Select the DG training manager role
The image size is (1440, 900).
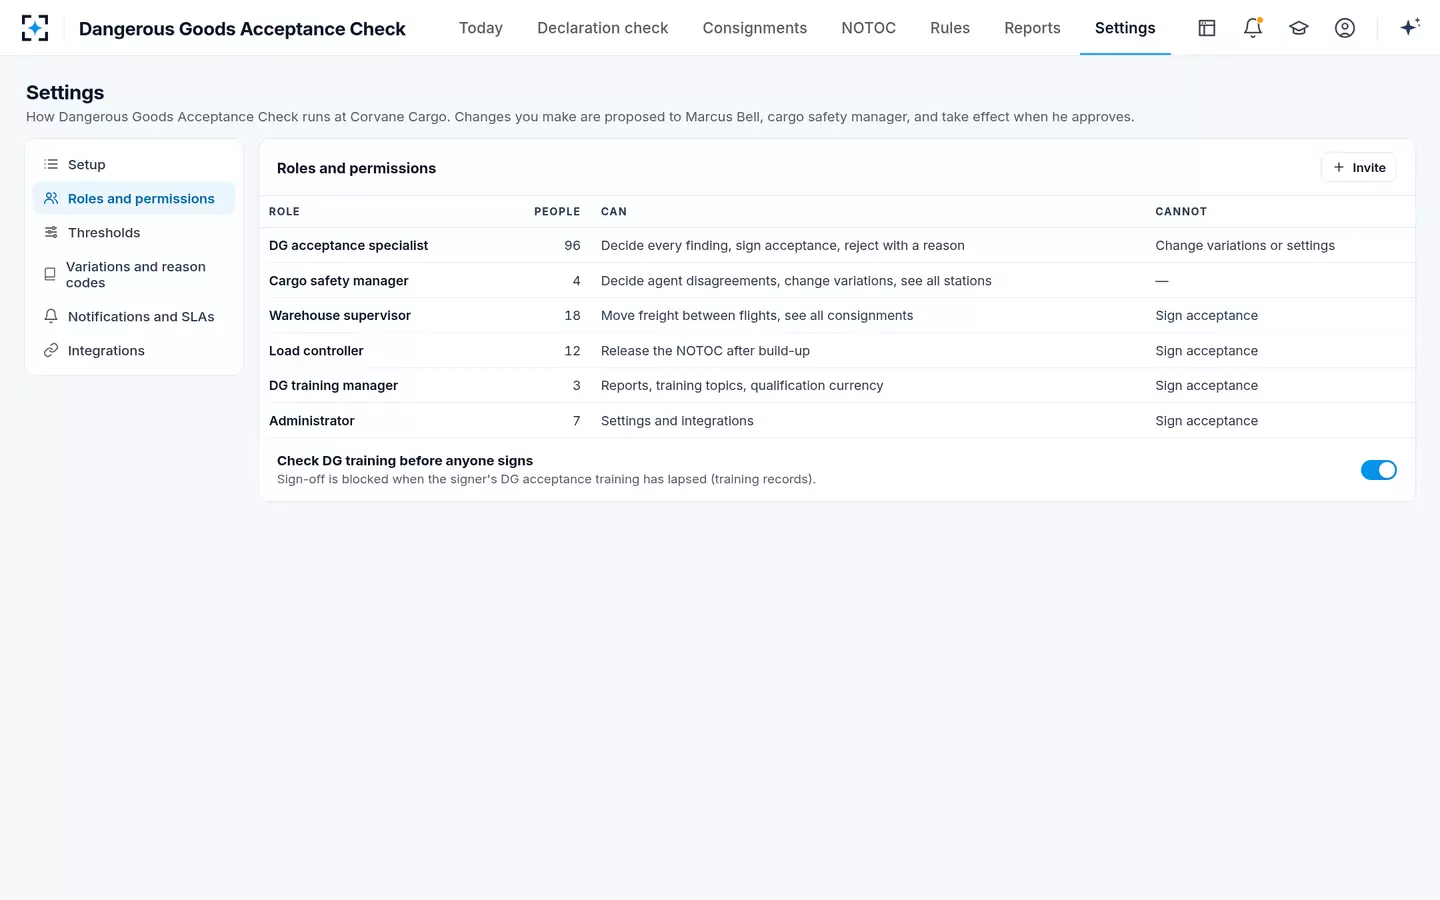click(x=333, y=385)
